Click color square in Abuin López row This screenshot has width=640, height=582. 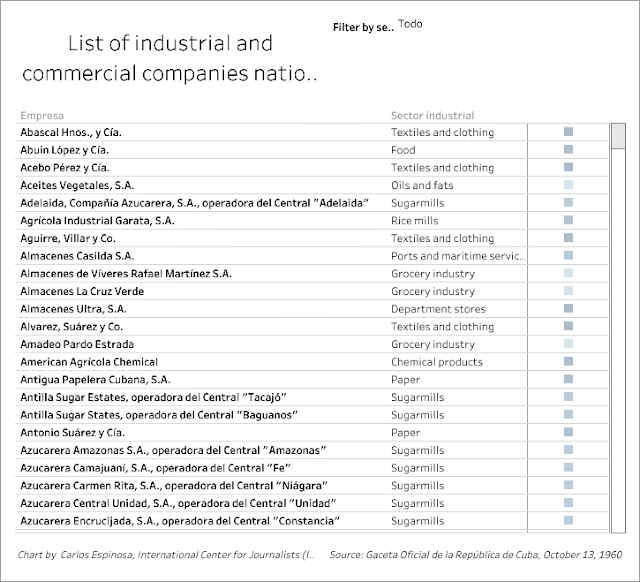point(568,149)
